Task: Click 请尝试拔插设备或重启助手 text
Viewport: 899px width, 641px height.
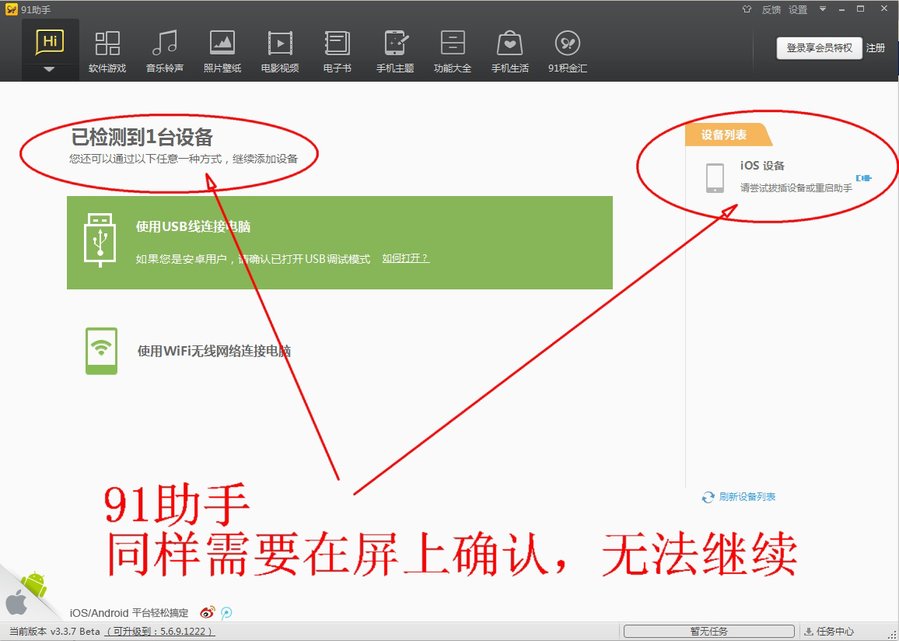Action: (x=796, y=187)
